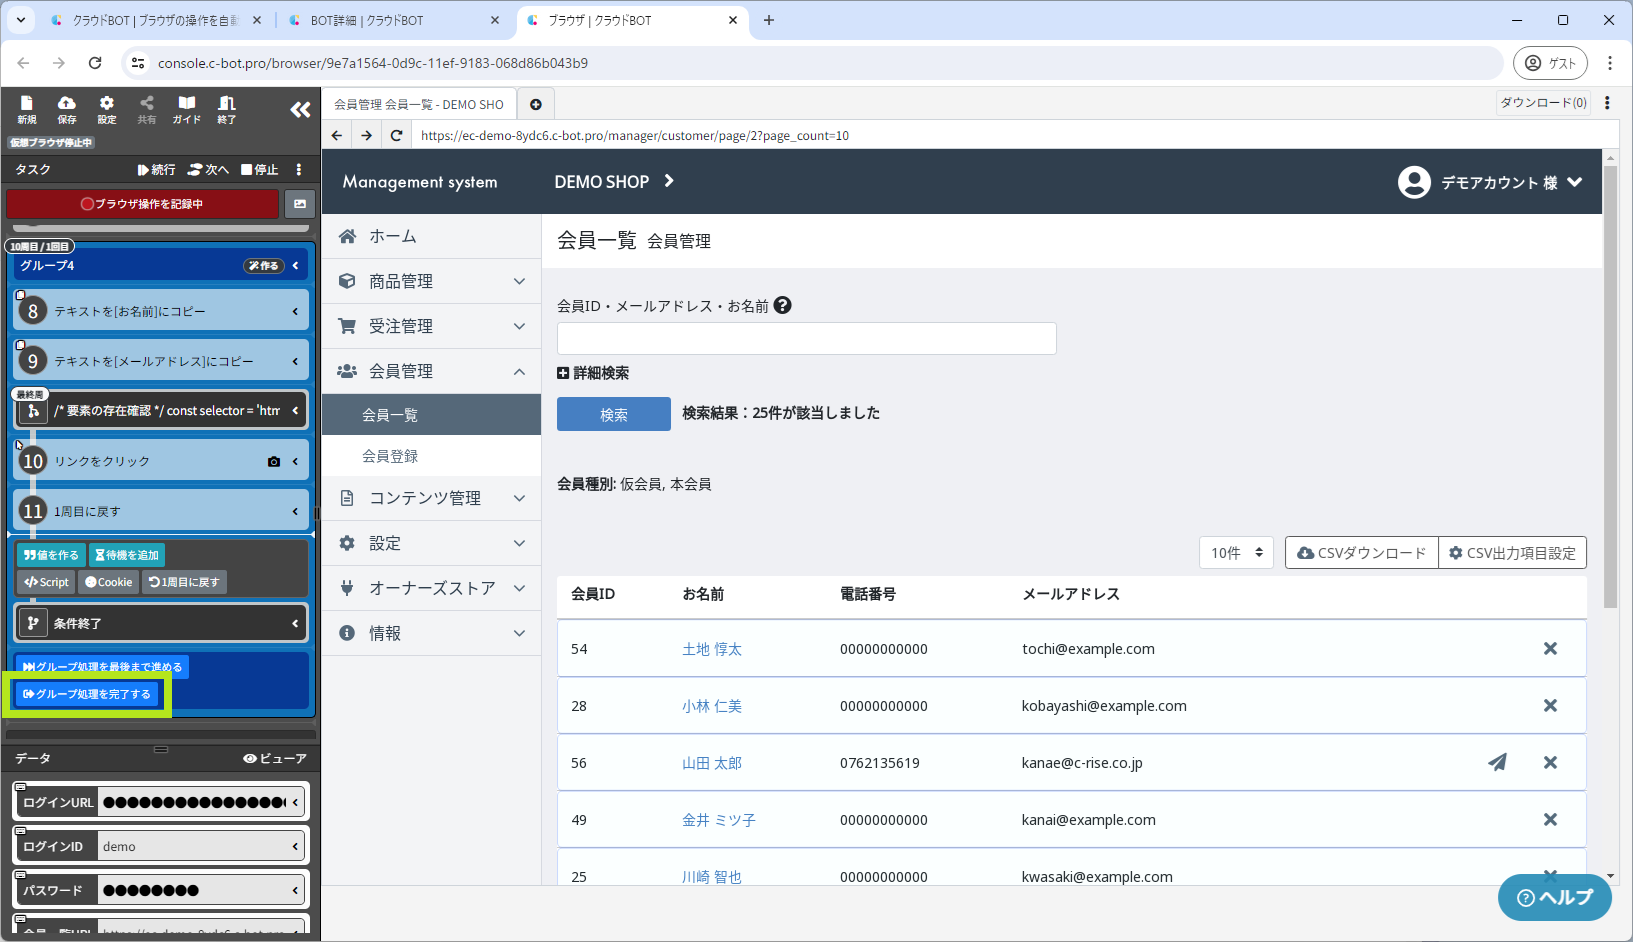Open the 10件 page count dropdown
The width and height of the screenshot is (1633, 942).
click(1237, 552)
